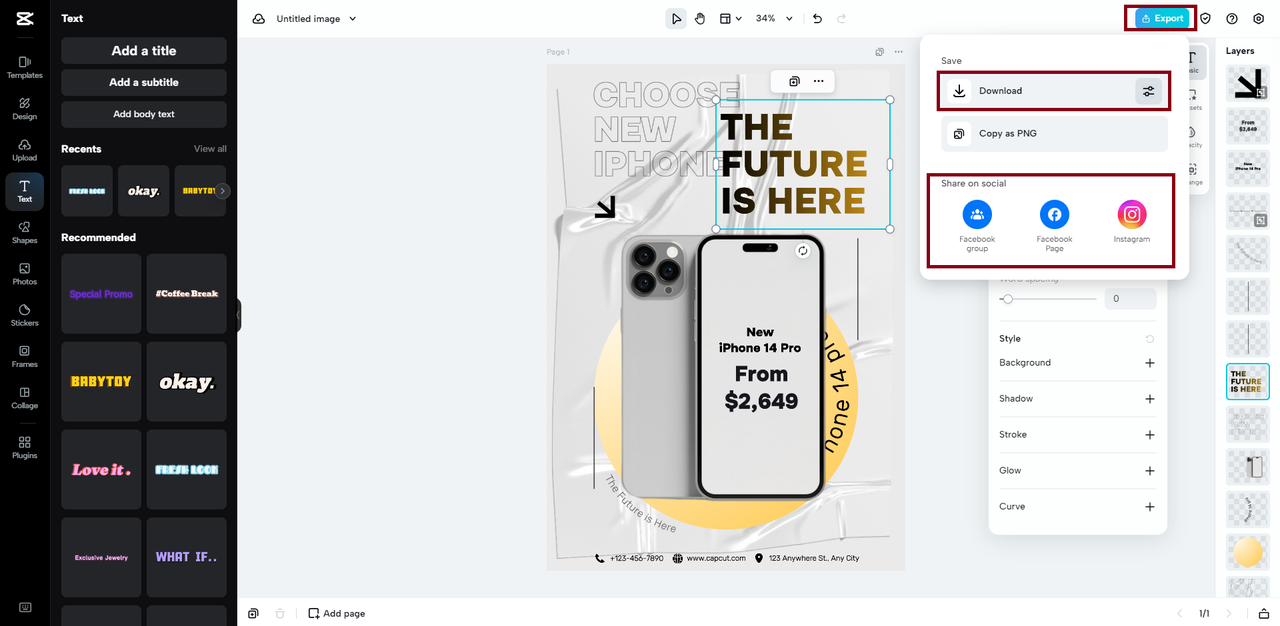Undo the last action
1280x626 pixels.
click(817, 18)
